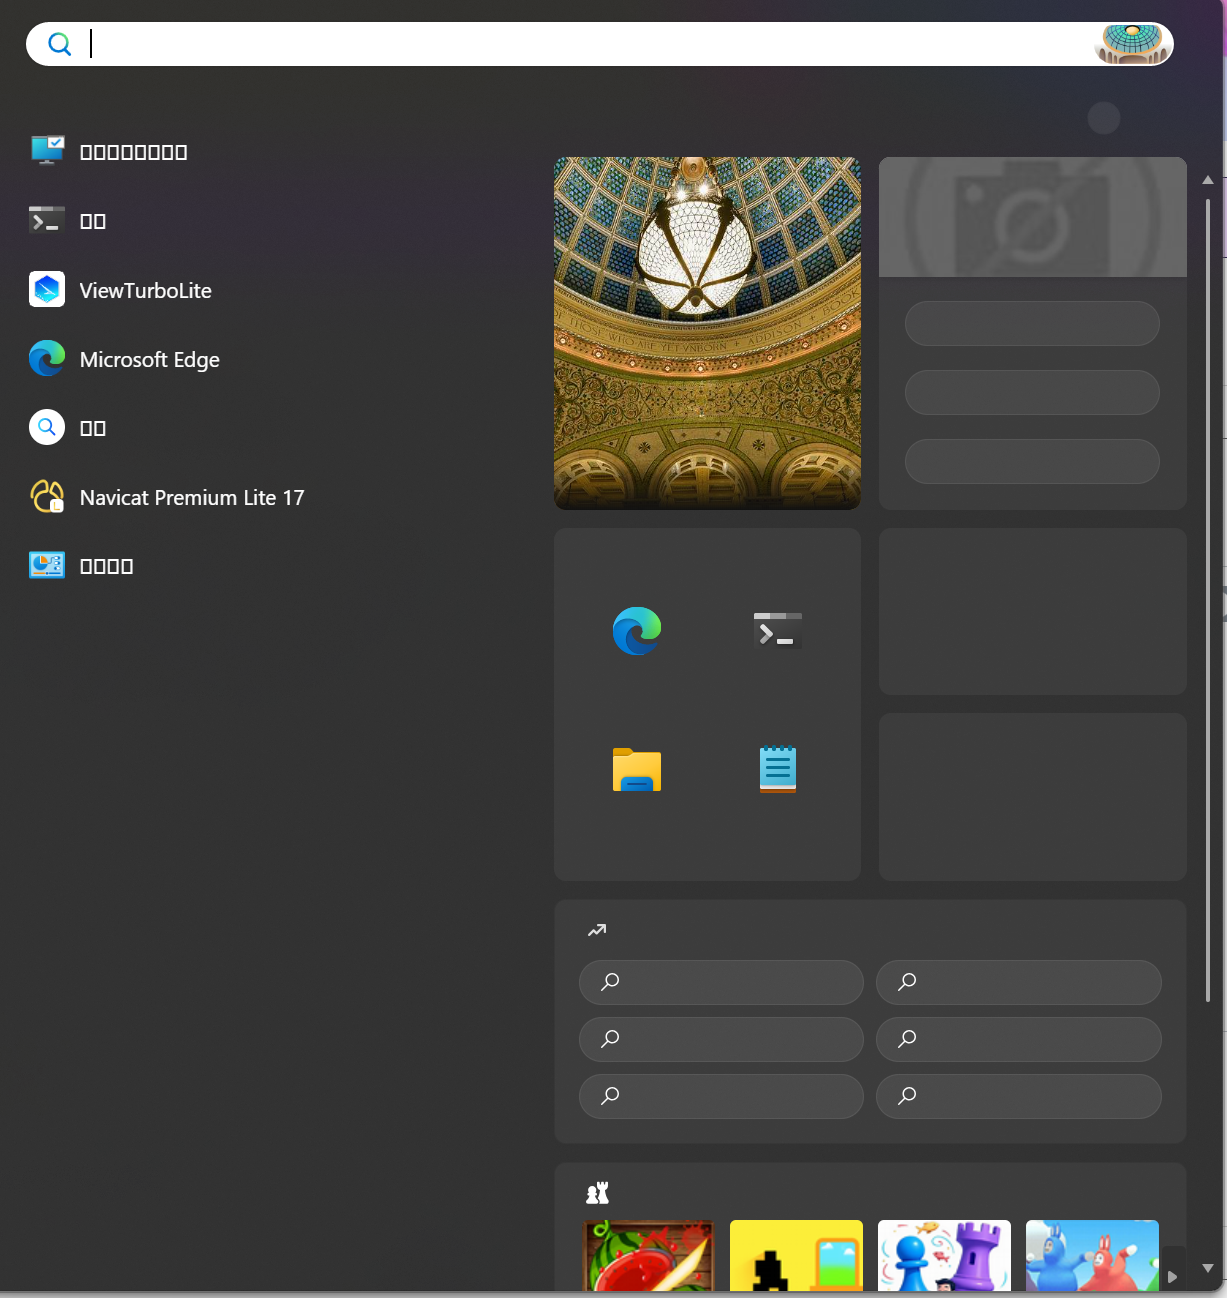
Task: Open the large chandelier dome image
Action: [707, 333]
